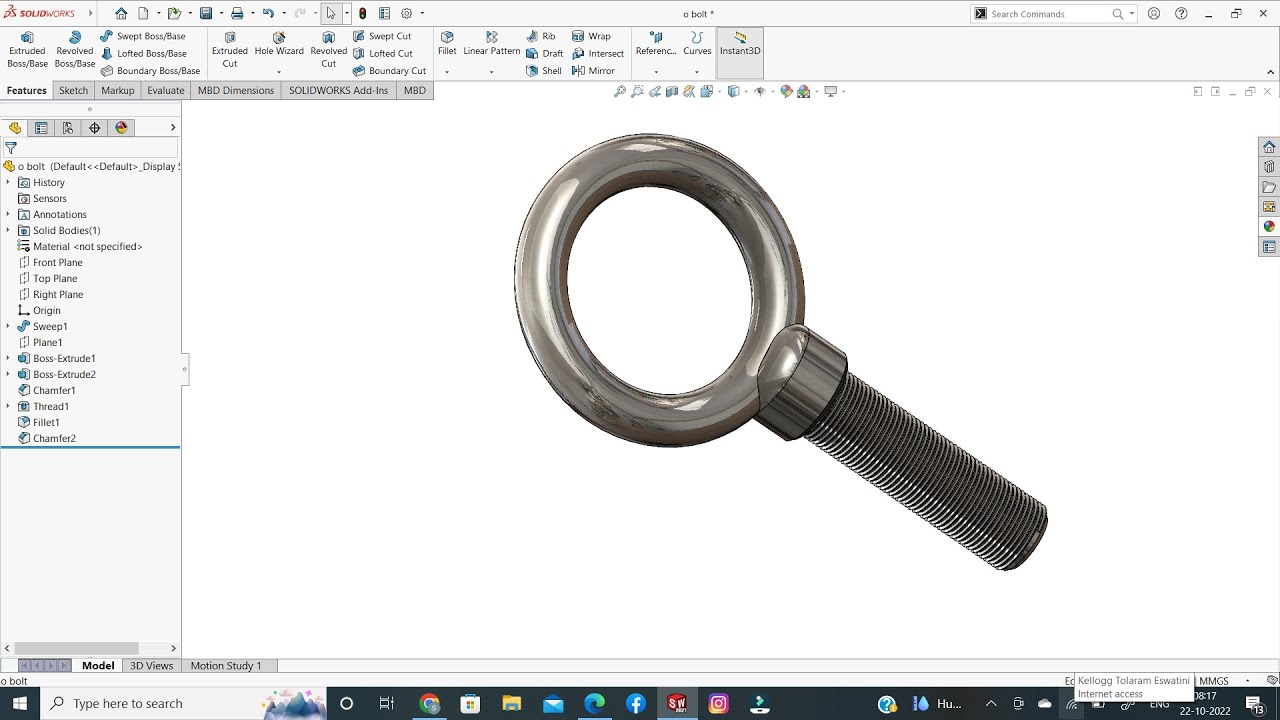Image resolution: width=1280 pixels, height=720 pixels.
Task: Click the Rebuild traffic light icon
Action: 362,13
